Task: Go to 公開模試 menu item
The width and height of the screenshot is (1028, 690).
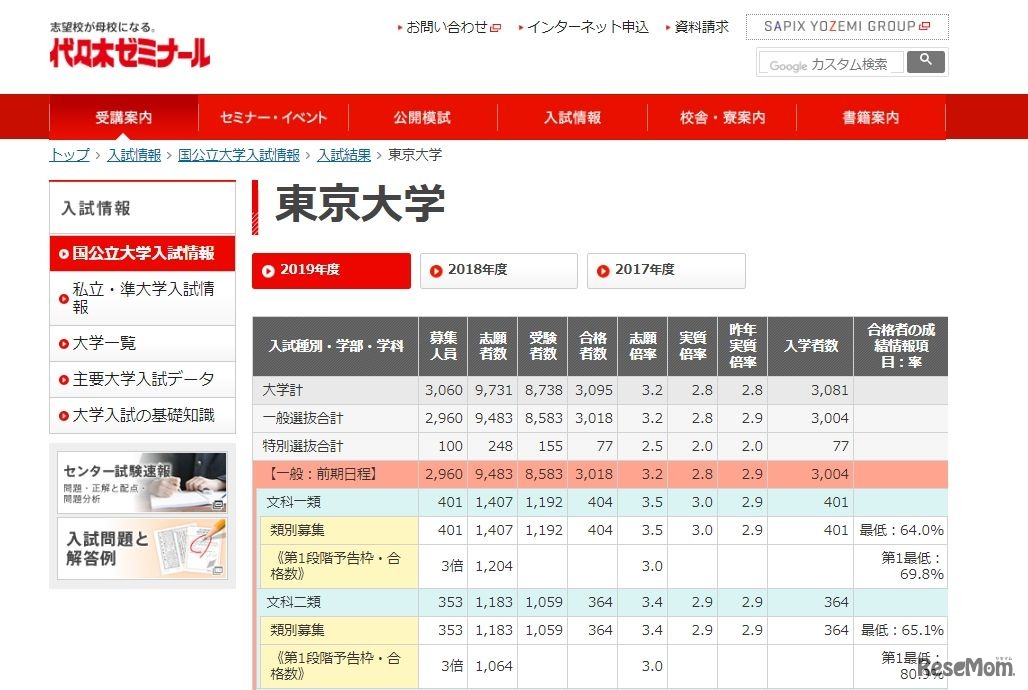Action: pyautogui.click(x=422, y=117)
